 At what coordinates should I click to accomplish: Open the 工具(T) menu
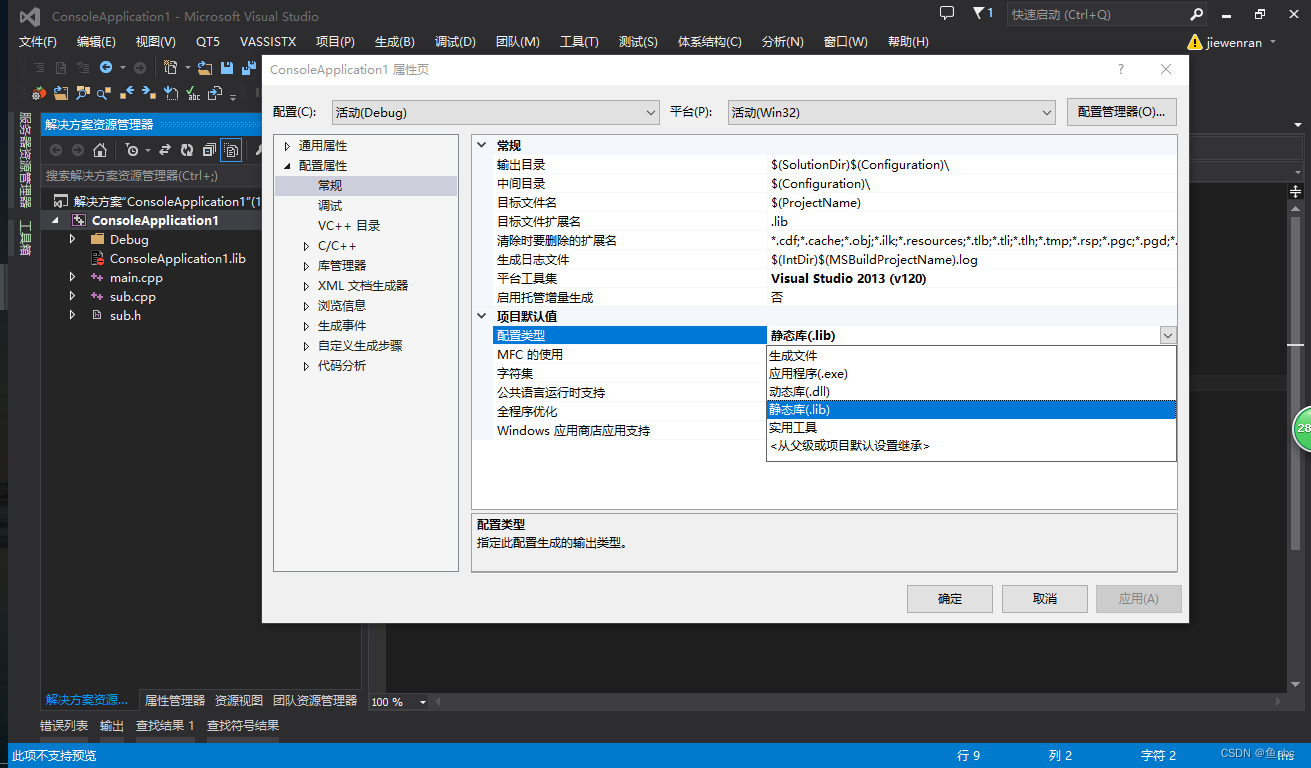click(579, 41)
